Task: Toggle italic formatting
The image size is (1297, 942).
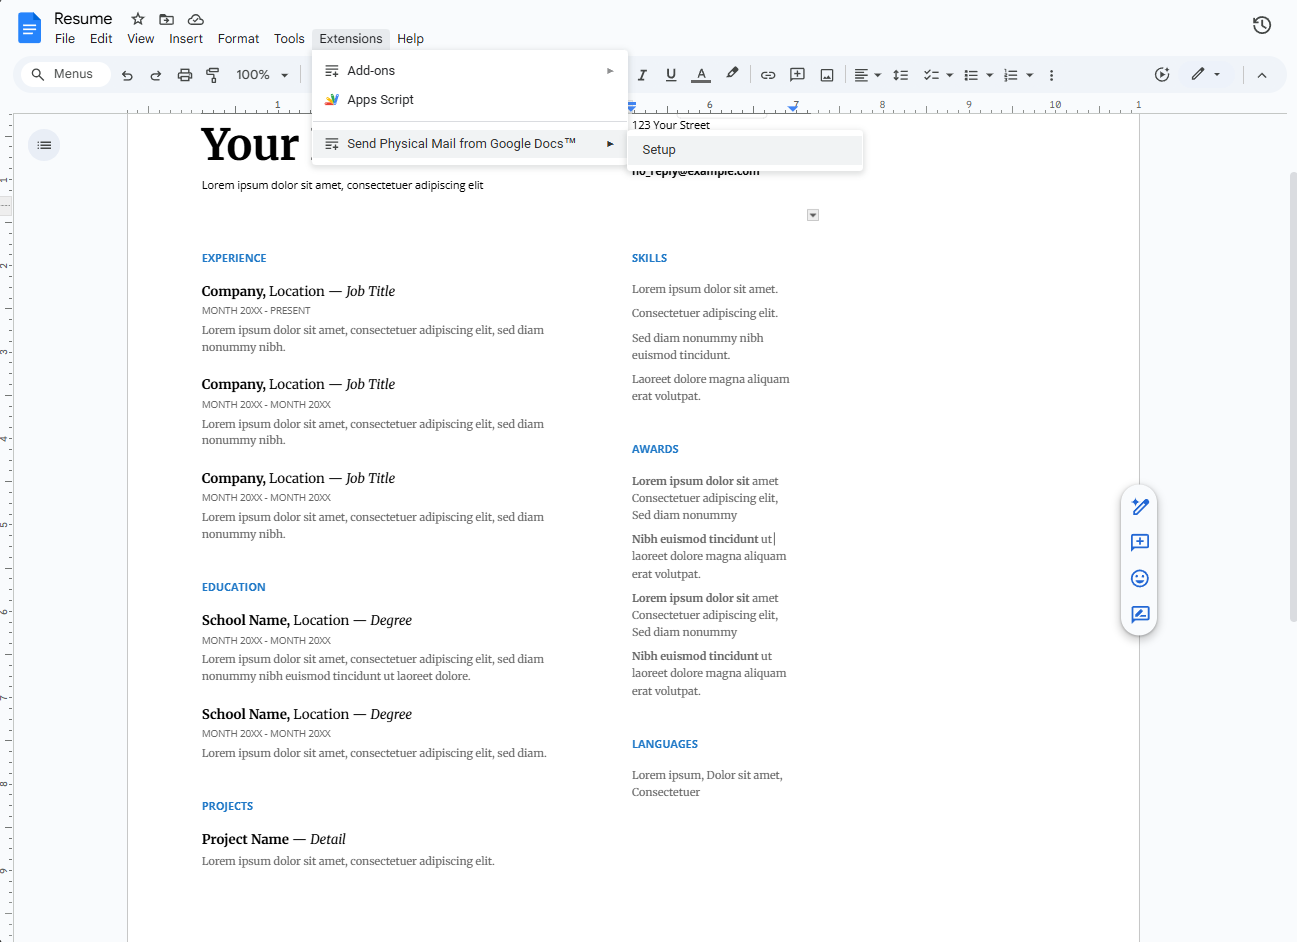Action: pyautogui.click(x=642, y=75)
